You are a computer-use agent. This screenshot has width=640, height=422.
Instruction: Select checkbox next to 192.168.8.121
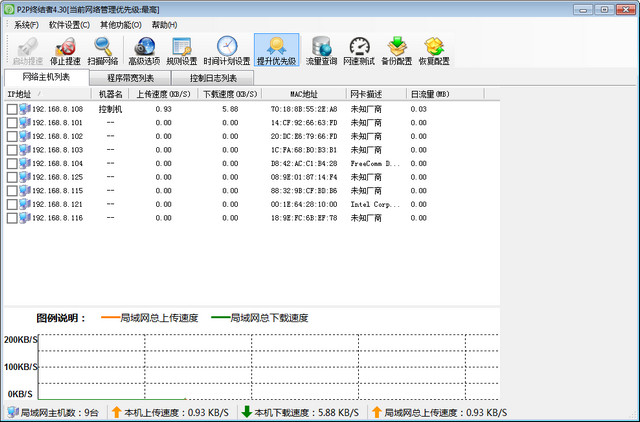coord(12,204)
